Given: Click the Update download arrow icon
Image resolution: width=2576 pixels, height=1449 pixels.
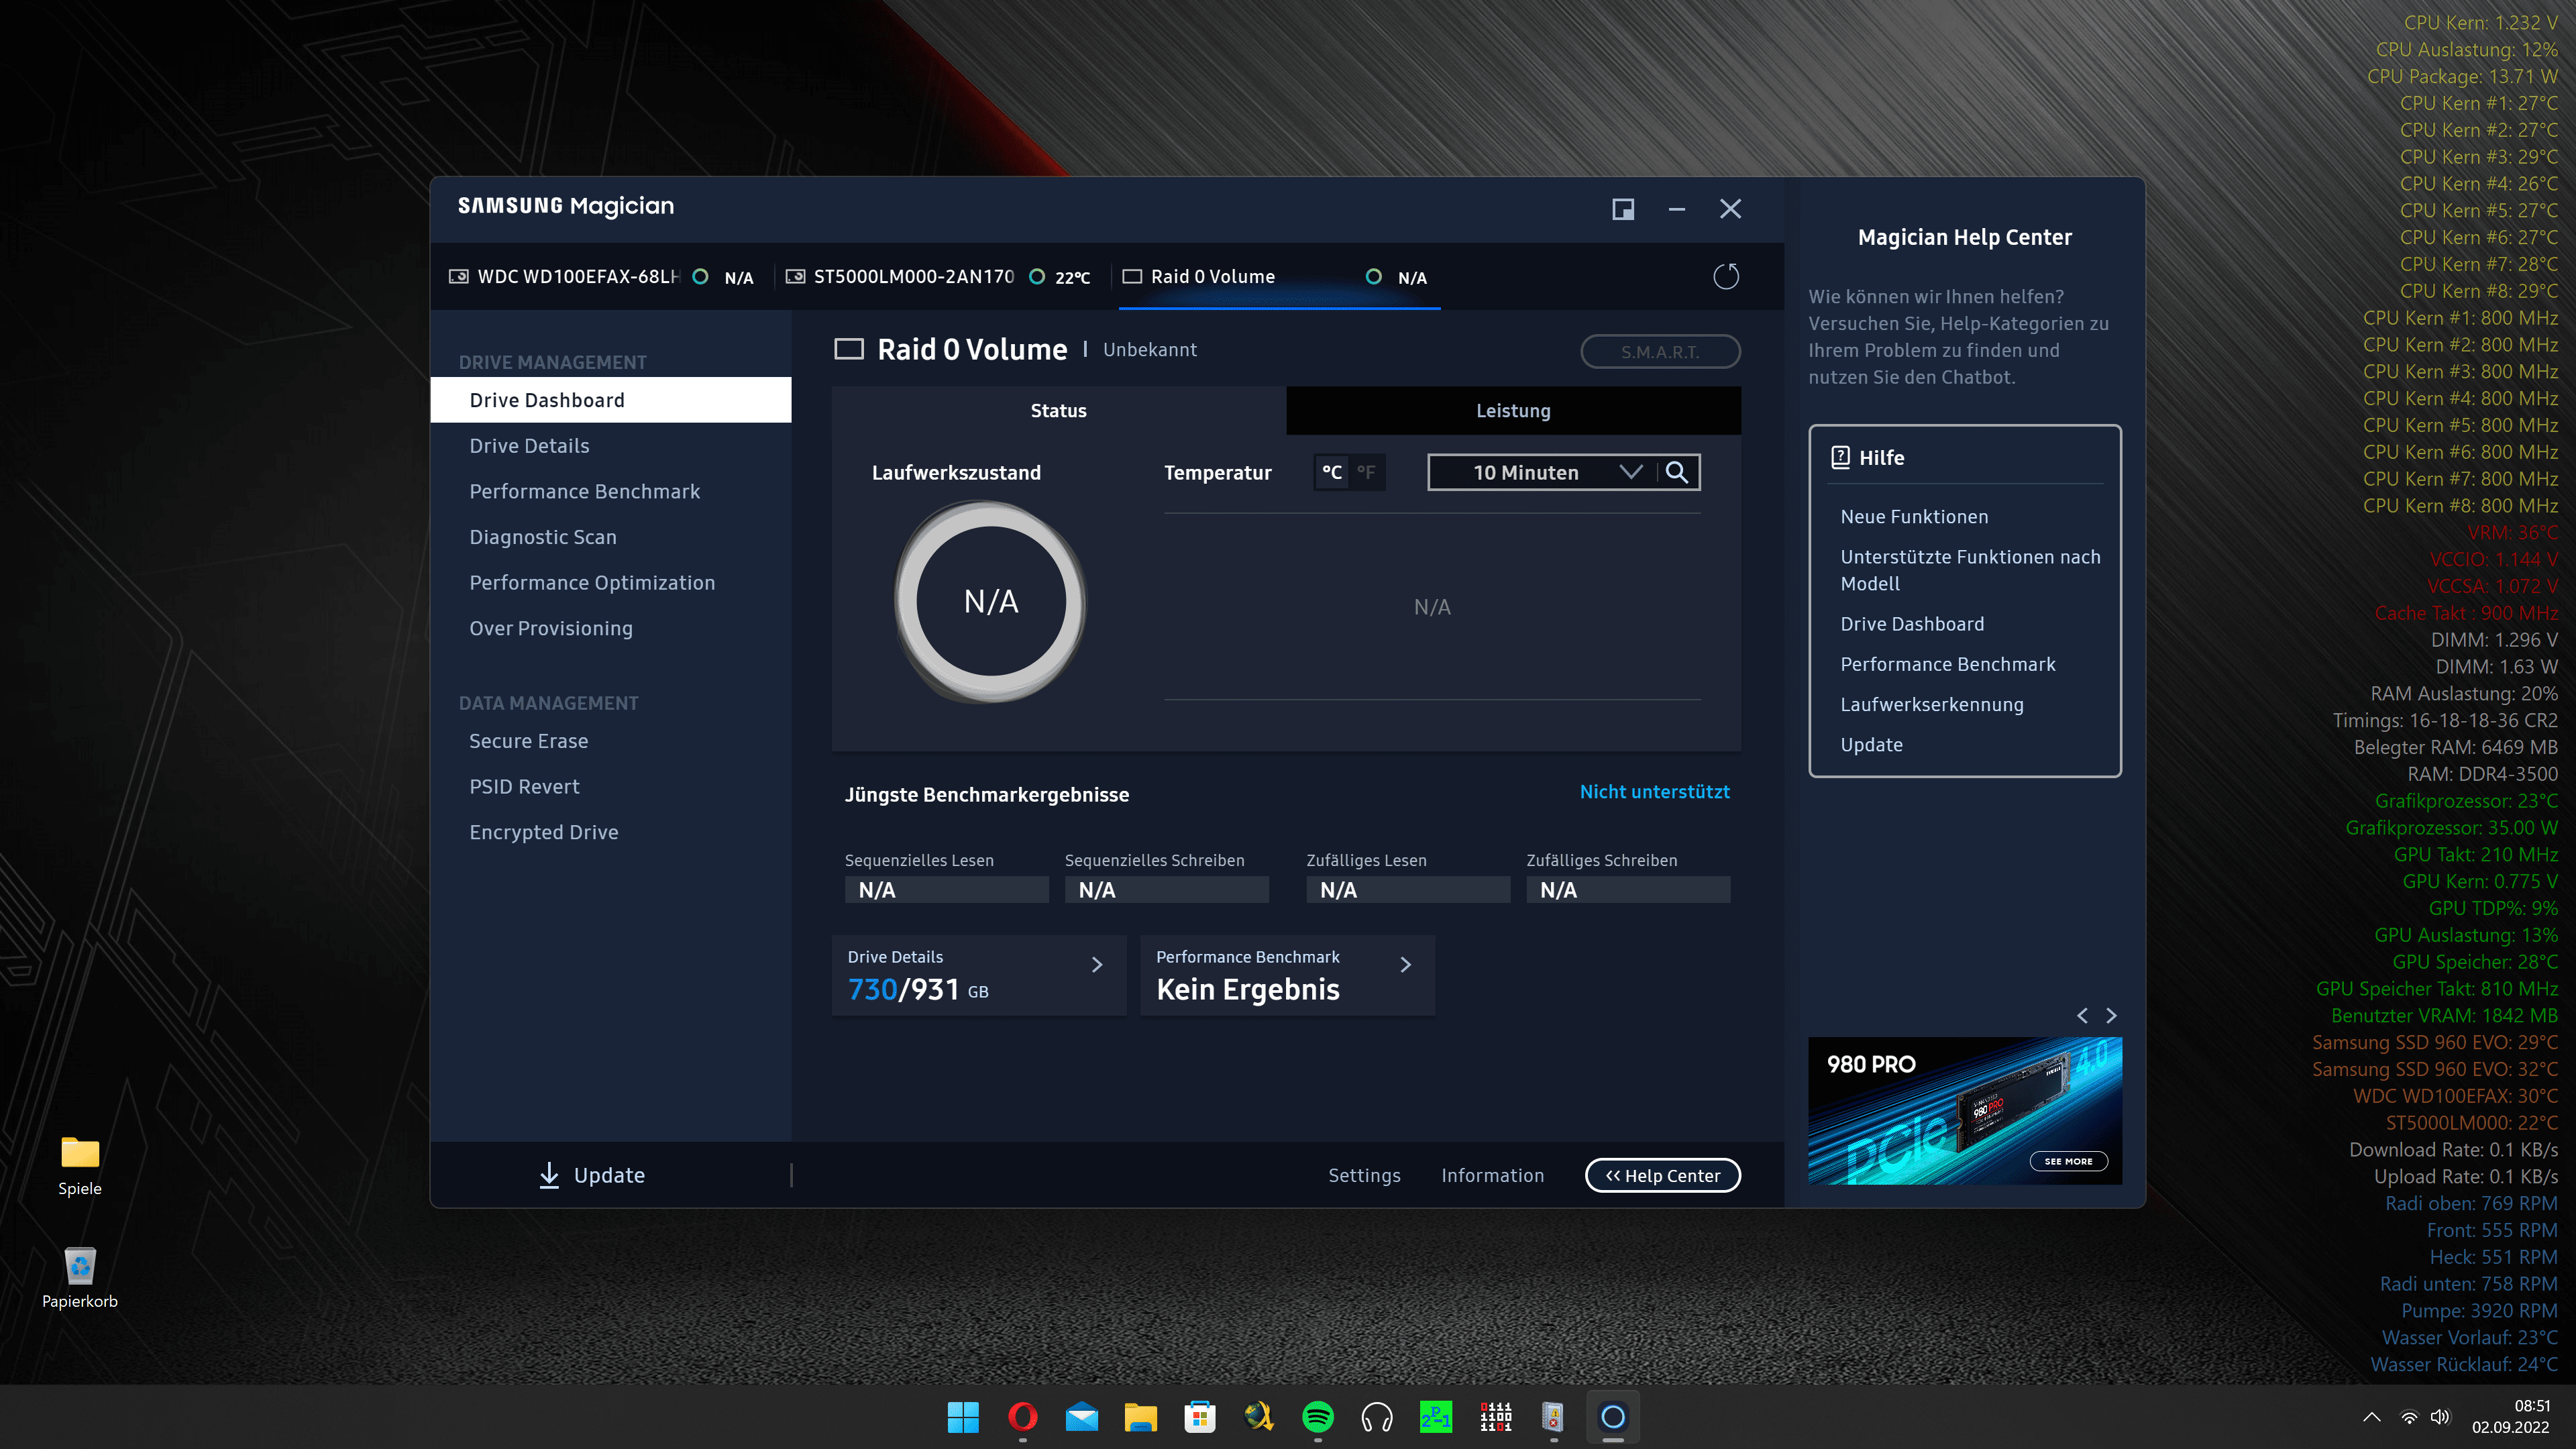Looking at the screenshot, I should pos(549,1175).
